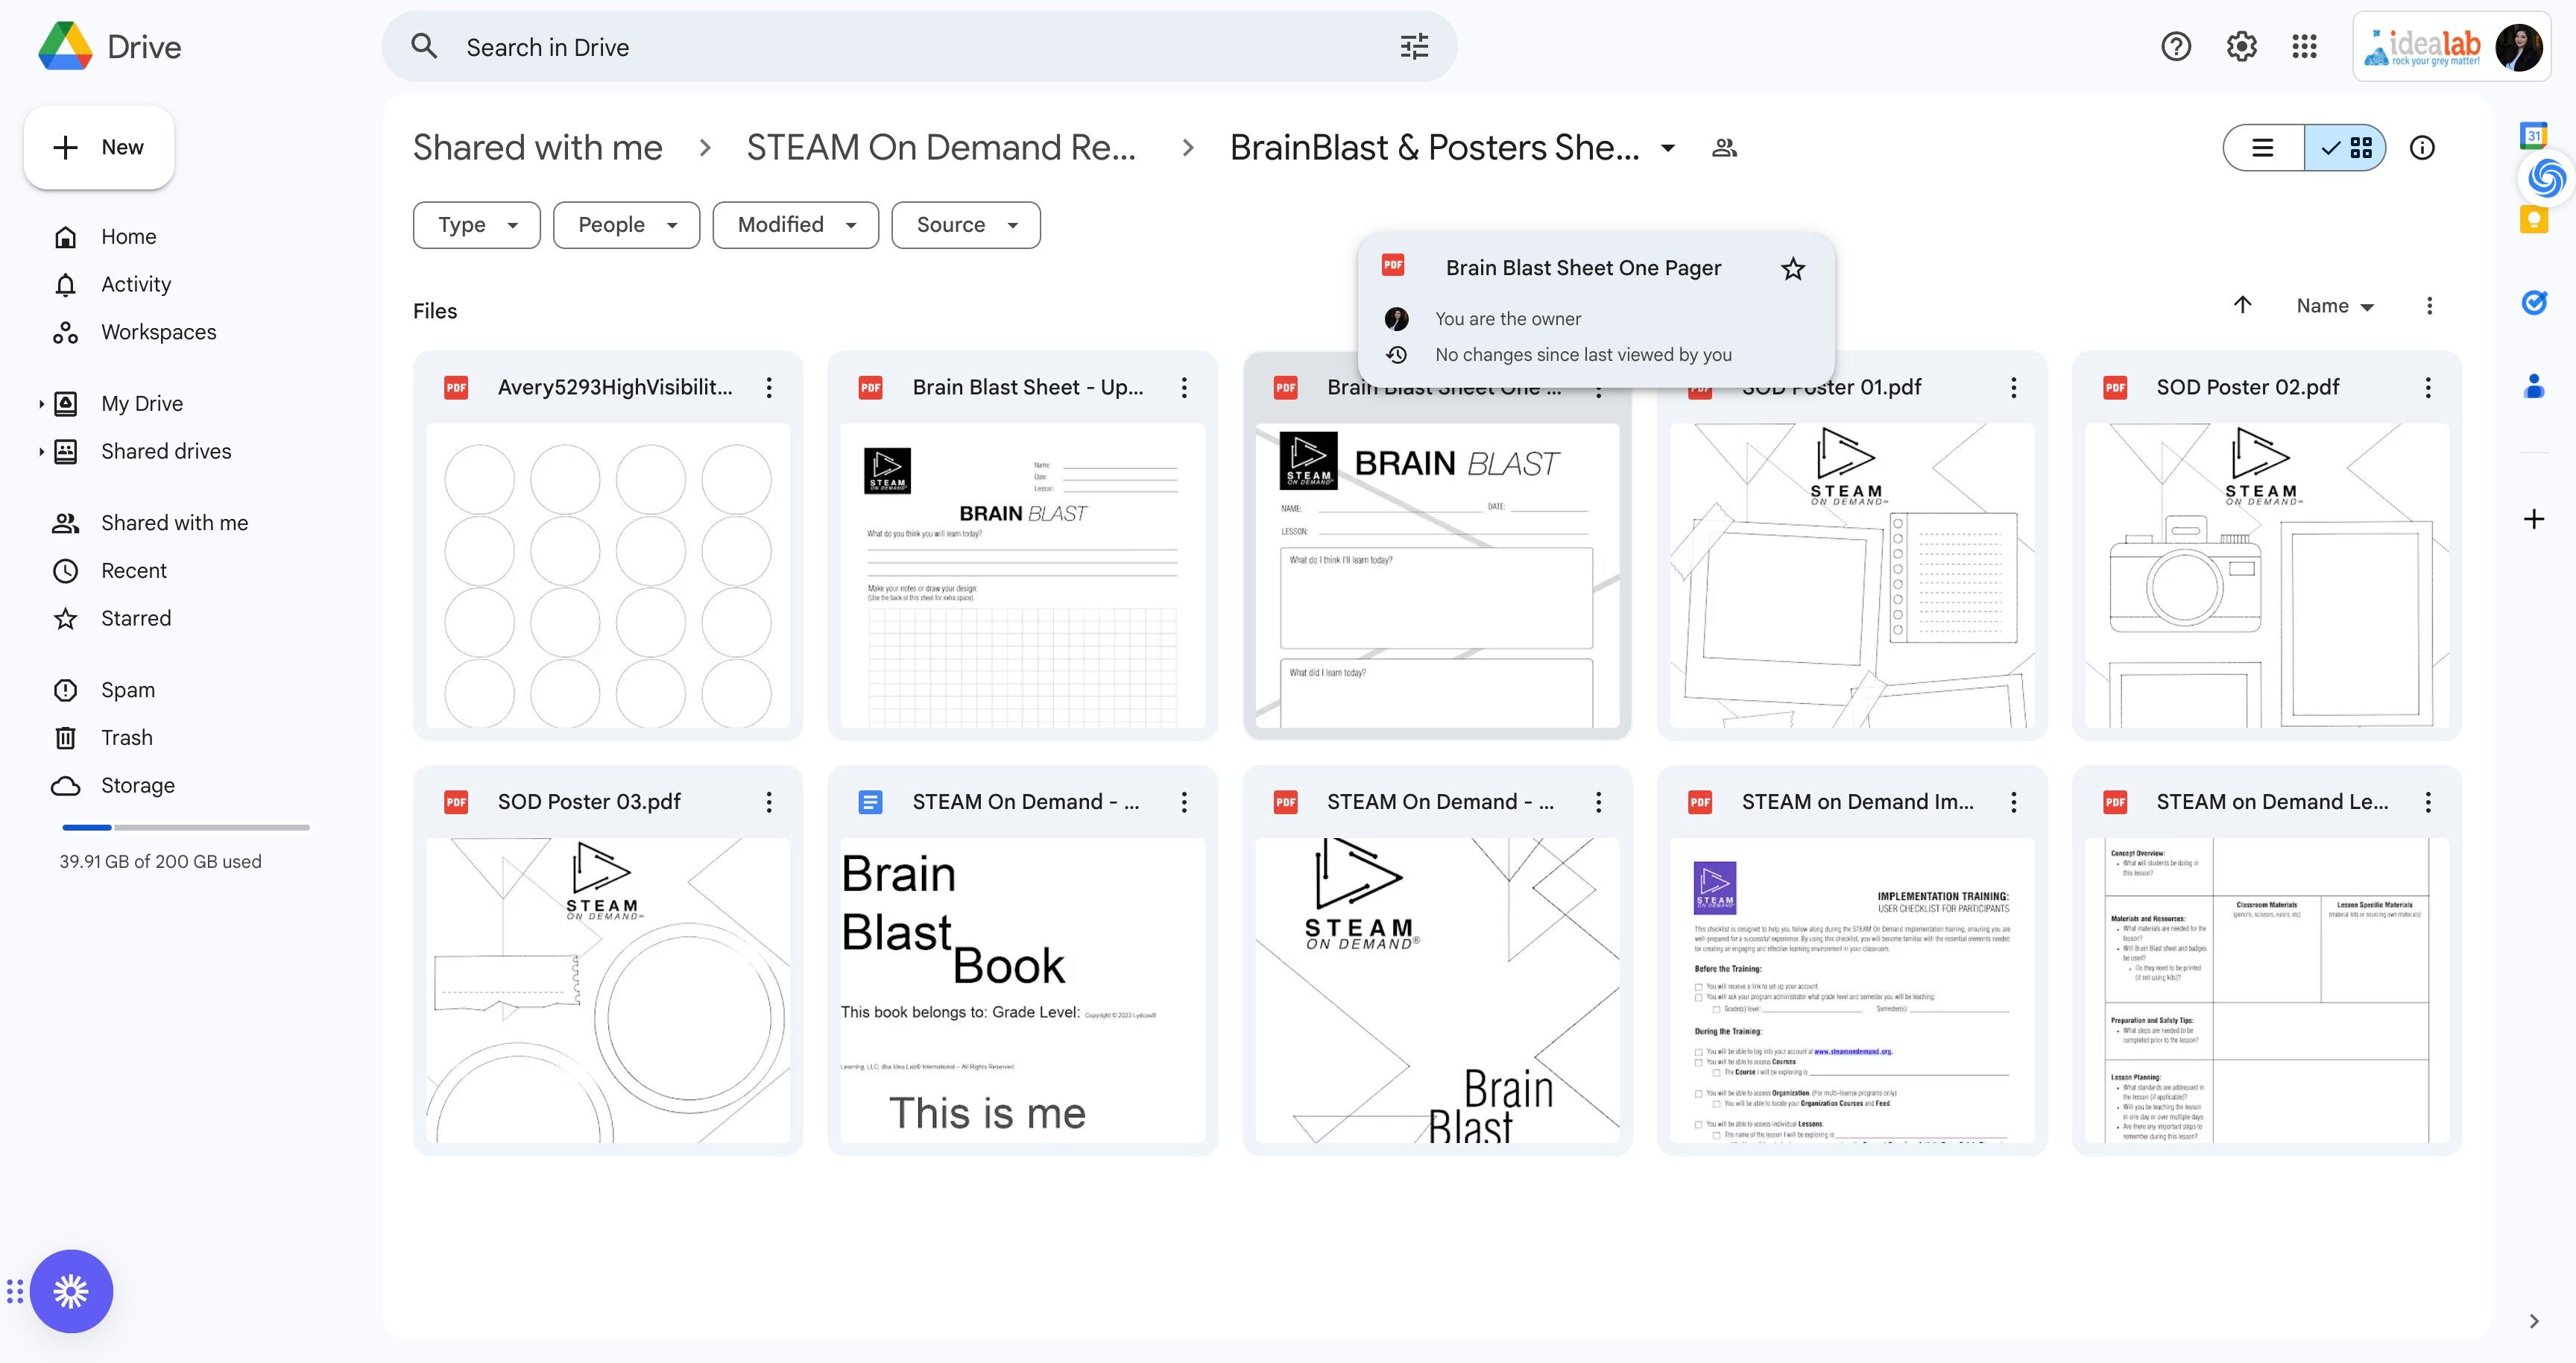Open the Google Calendar side panel
2576x1363 pixels.
(2533, 136)
